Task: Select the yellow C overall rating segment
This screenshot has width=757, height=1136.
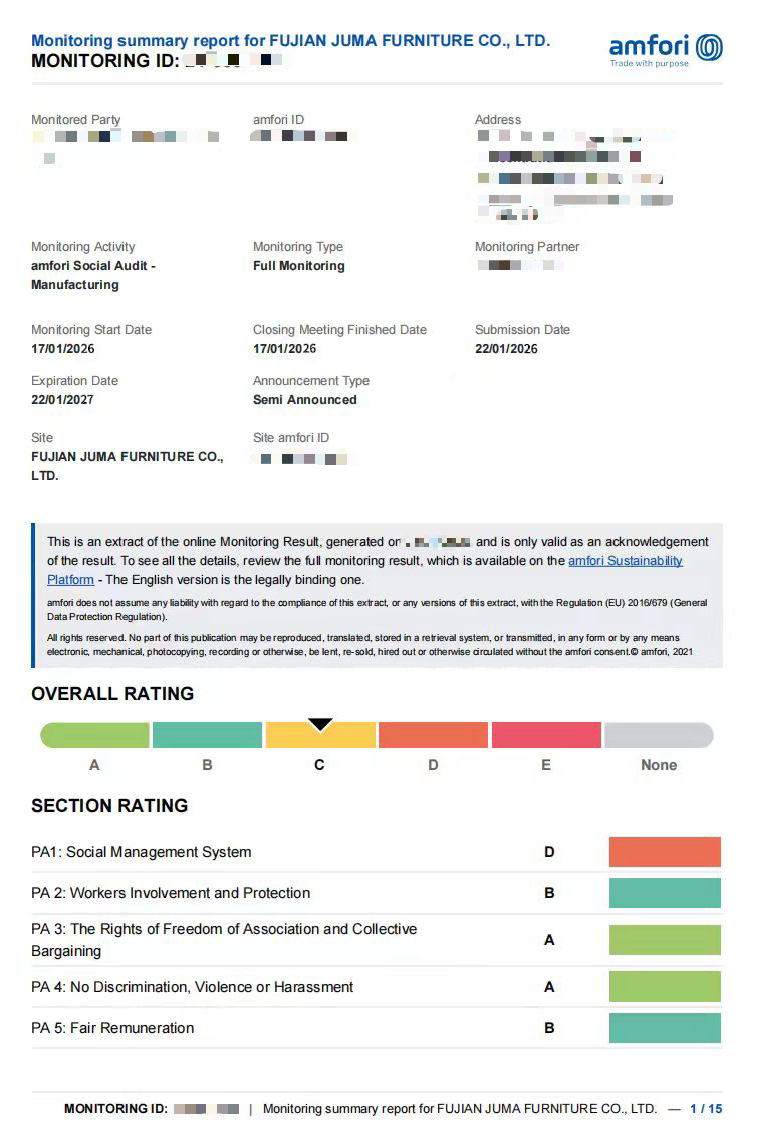Action: [x=321, y=735]
